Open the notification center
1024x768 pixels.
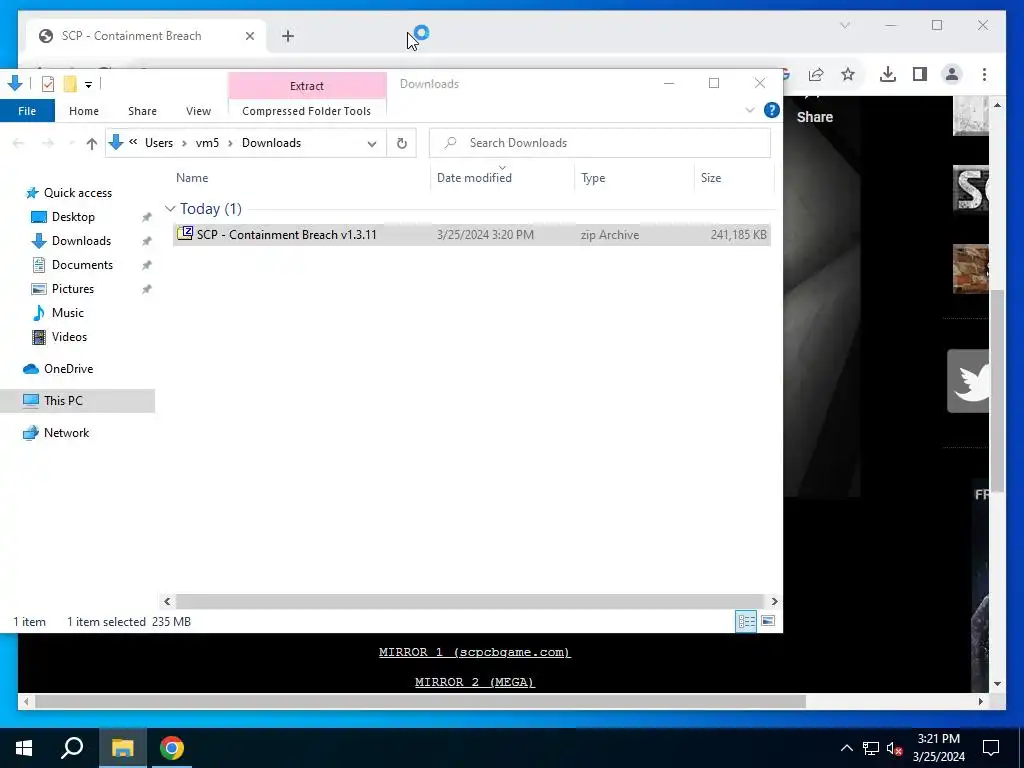[x=991, y=748]
